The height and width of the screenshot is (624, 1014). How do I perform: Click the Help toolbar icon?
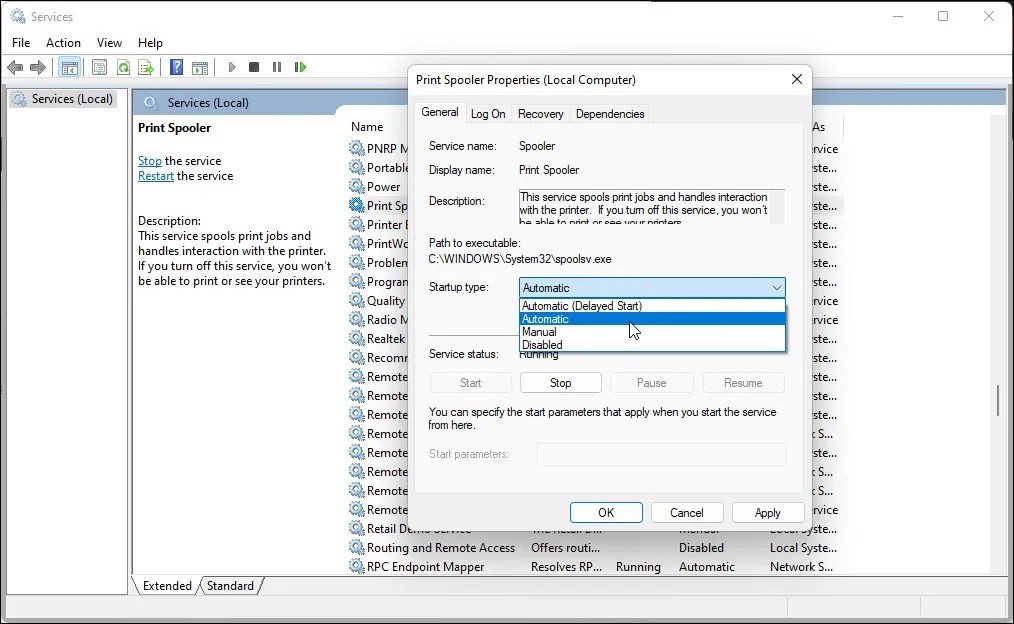click(x=176, y=67)
